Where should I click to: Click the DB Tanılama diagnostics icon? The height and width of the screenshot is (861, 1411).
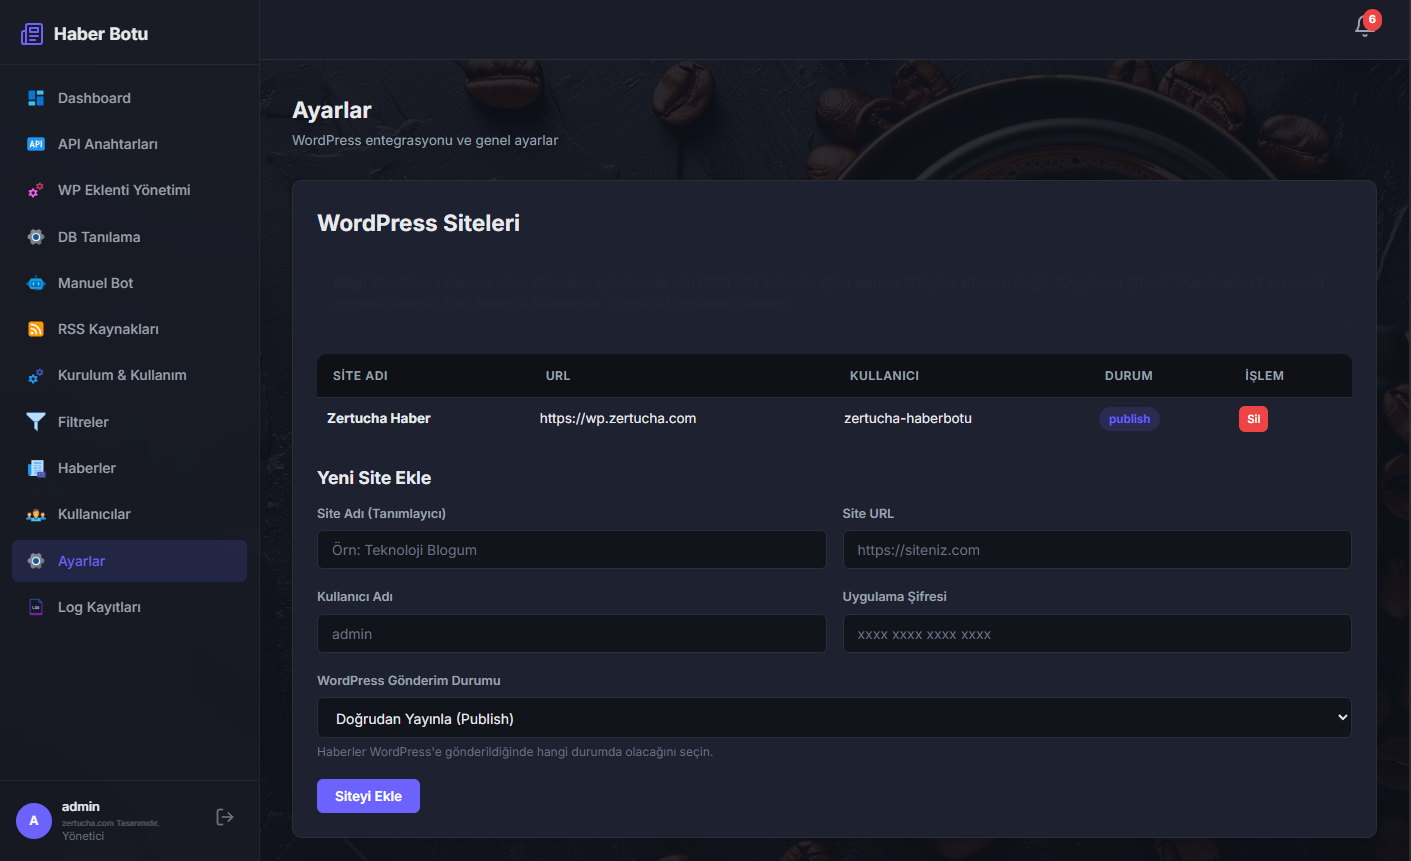click(x=36, y=236)
